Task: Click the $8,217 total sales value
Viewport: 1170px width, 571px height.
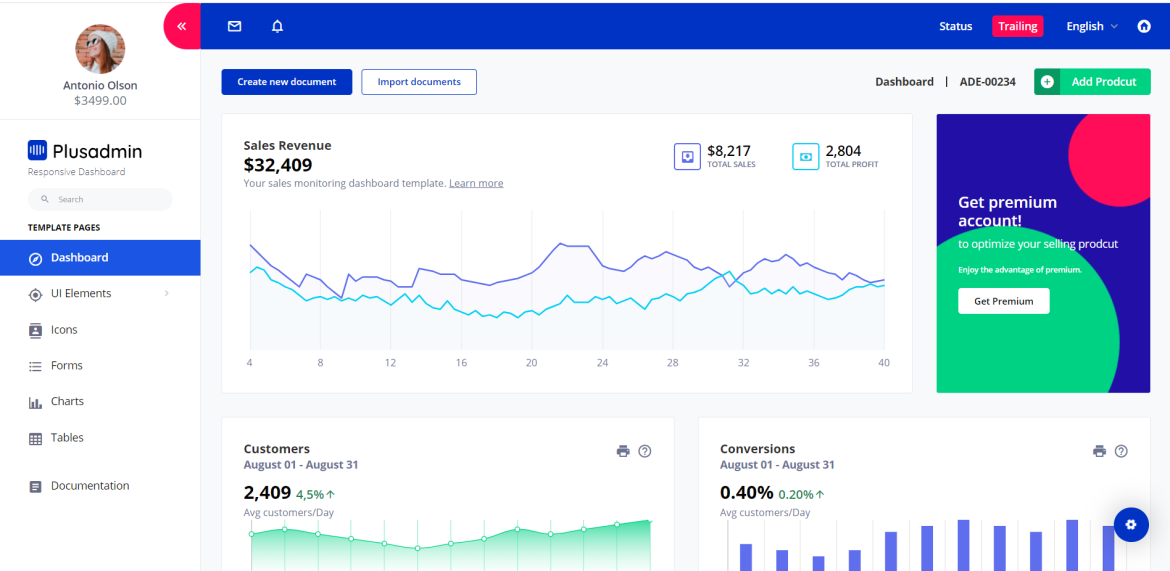Action: point(729,151)
